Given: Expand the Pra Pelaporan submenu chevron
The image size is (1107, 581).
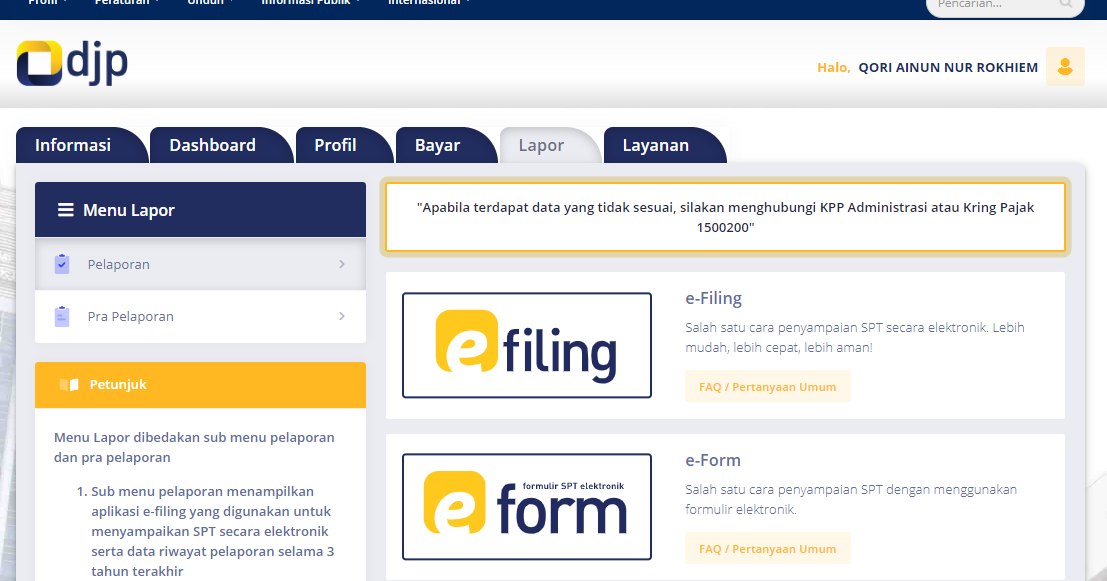Looking at the screenshot, I should [x=342, y=316].
